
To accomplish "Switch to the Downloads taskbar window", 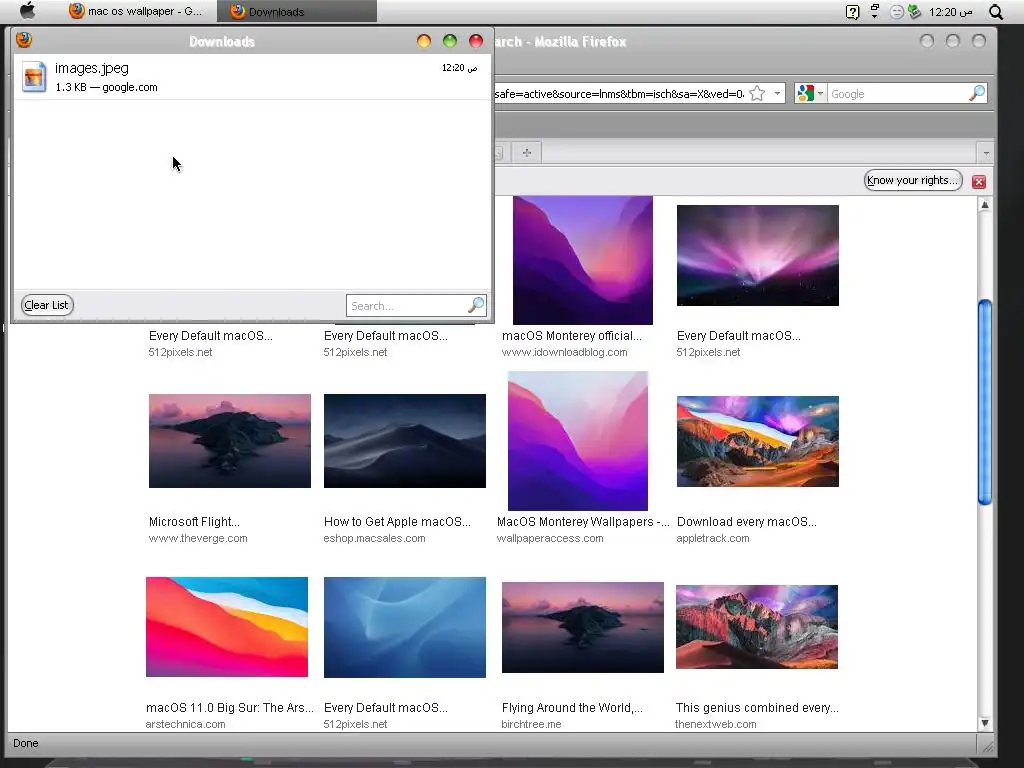I will point(297,11).
